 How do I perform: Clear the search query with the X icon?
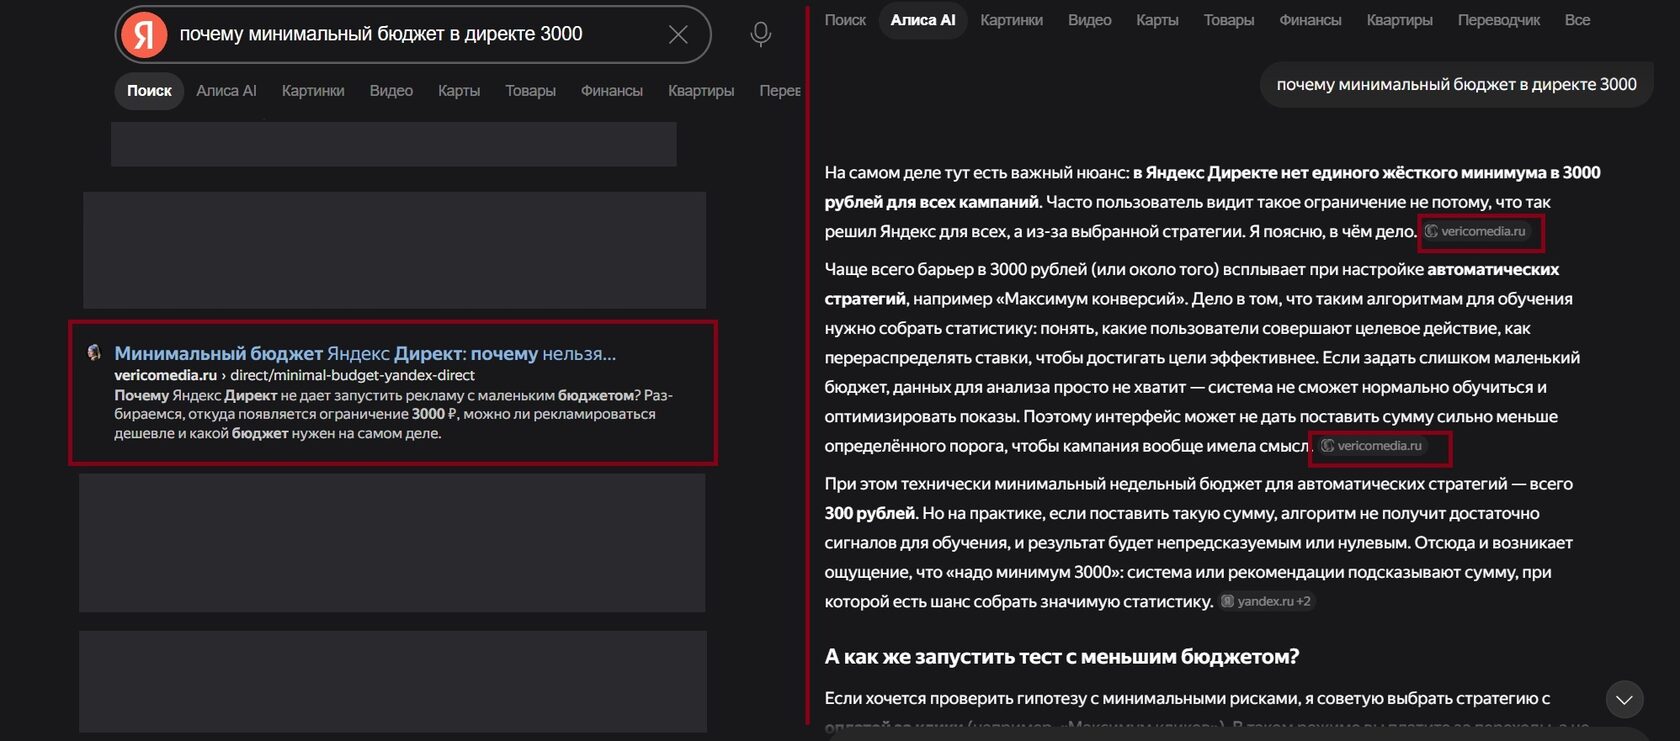(x=678, y=34)
